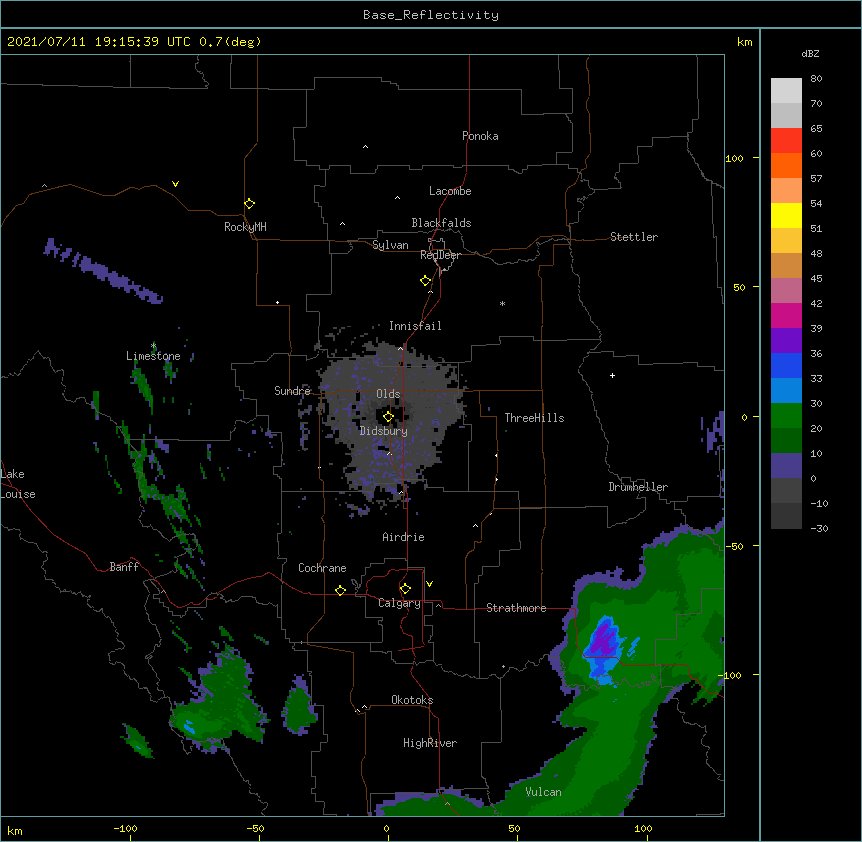Viewport: 862px width, 842px height.
Task: Pick the white 70–80 dBZ legend swatch
Action: [x=786, y=91]
